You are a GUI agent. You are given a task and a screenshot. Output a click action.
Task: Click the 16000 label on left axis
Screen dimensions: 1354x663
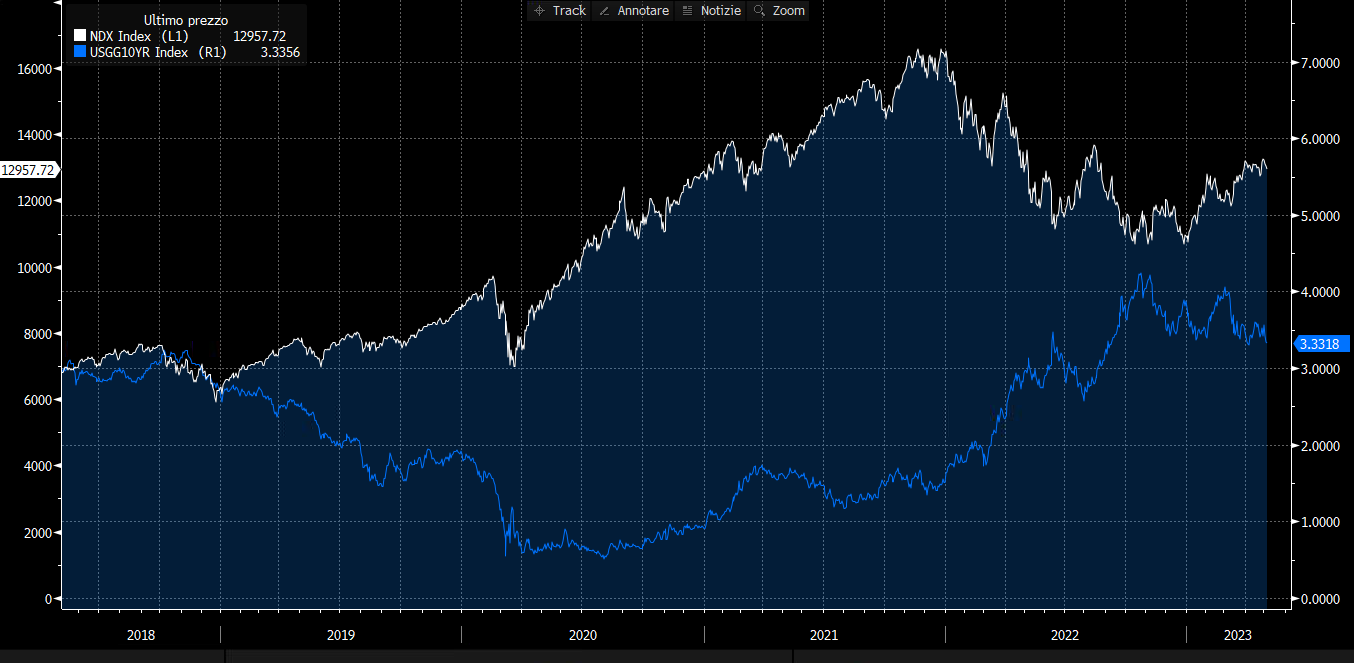click(x=32, y=68)
